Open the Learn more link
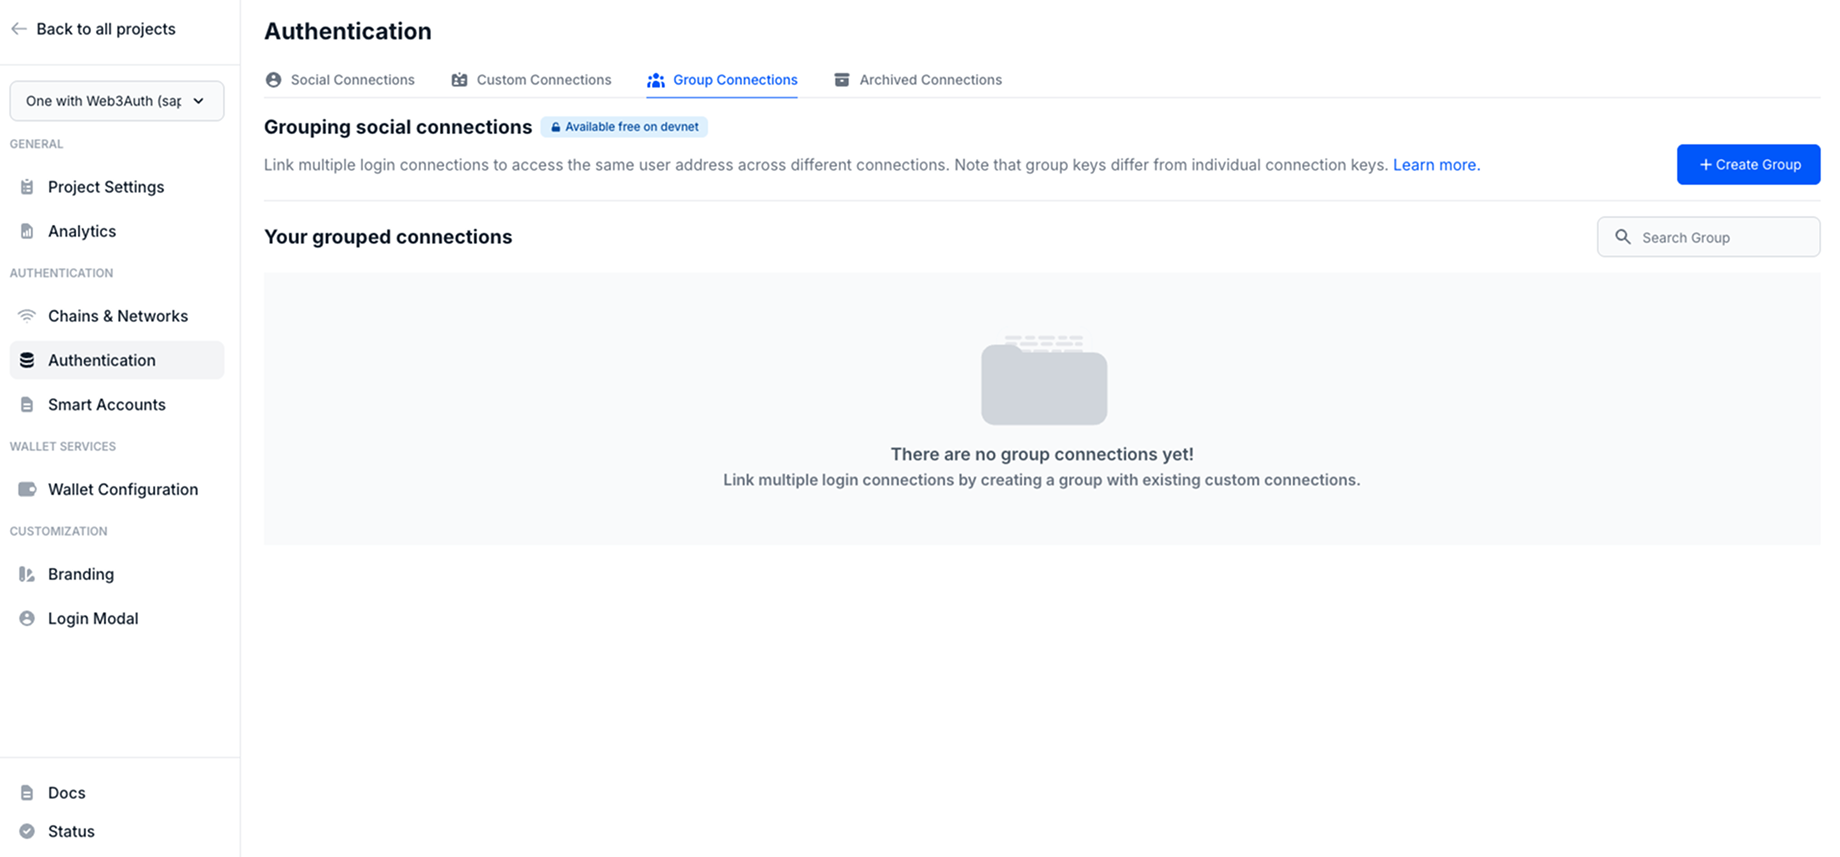 tap(1434, 164)
